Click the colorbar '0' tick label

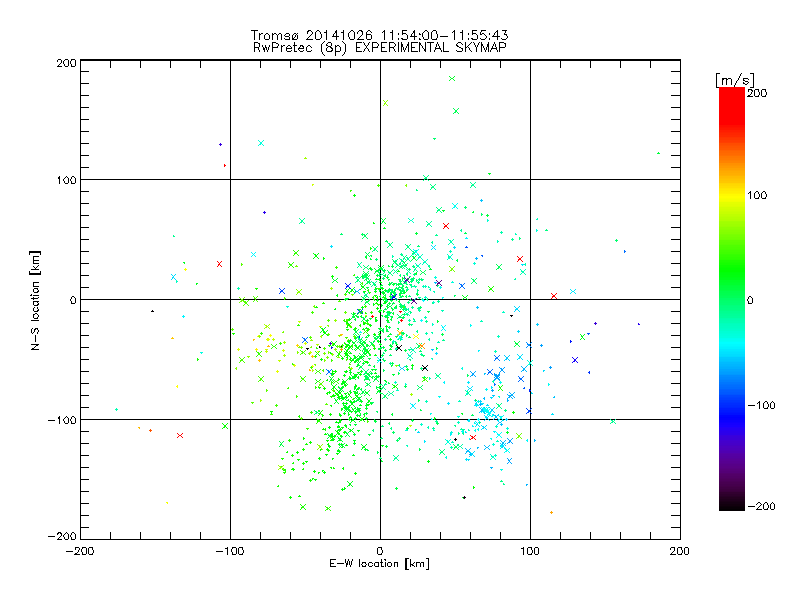click(x=750, y=300)
